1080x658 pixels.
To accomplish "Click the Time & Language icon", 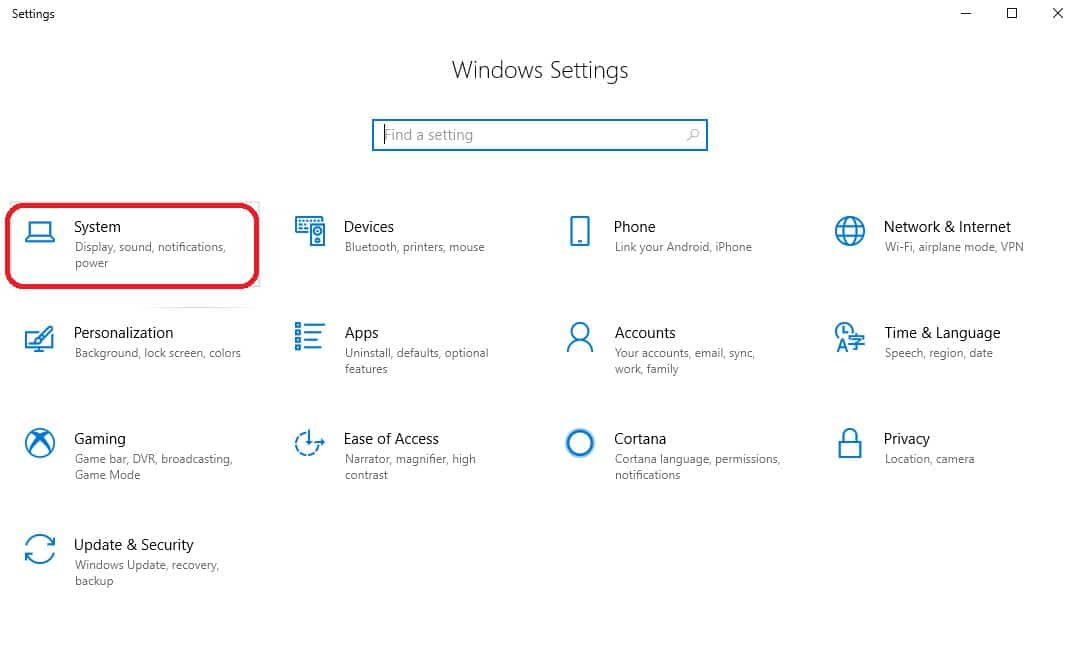I will click(849, 337).
